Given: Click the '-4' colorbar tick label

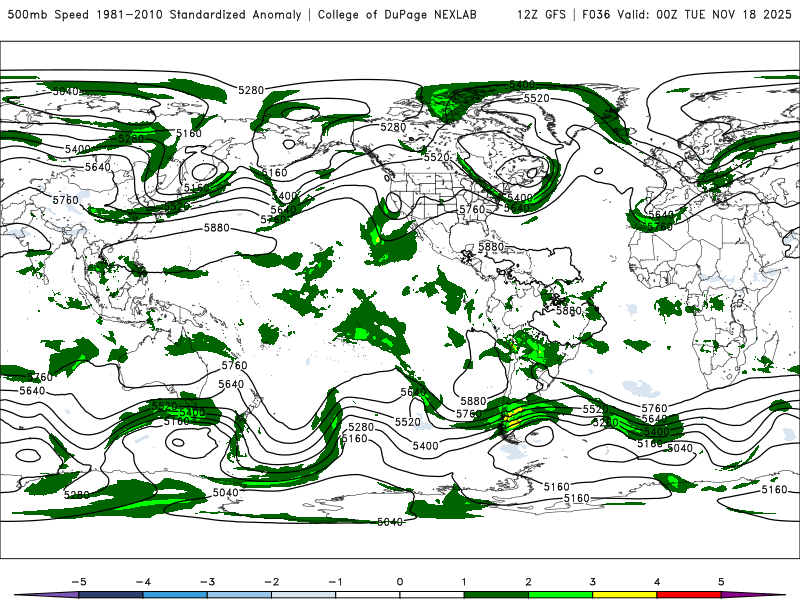Looking at the screenshot, I should 143,582.
